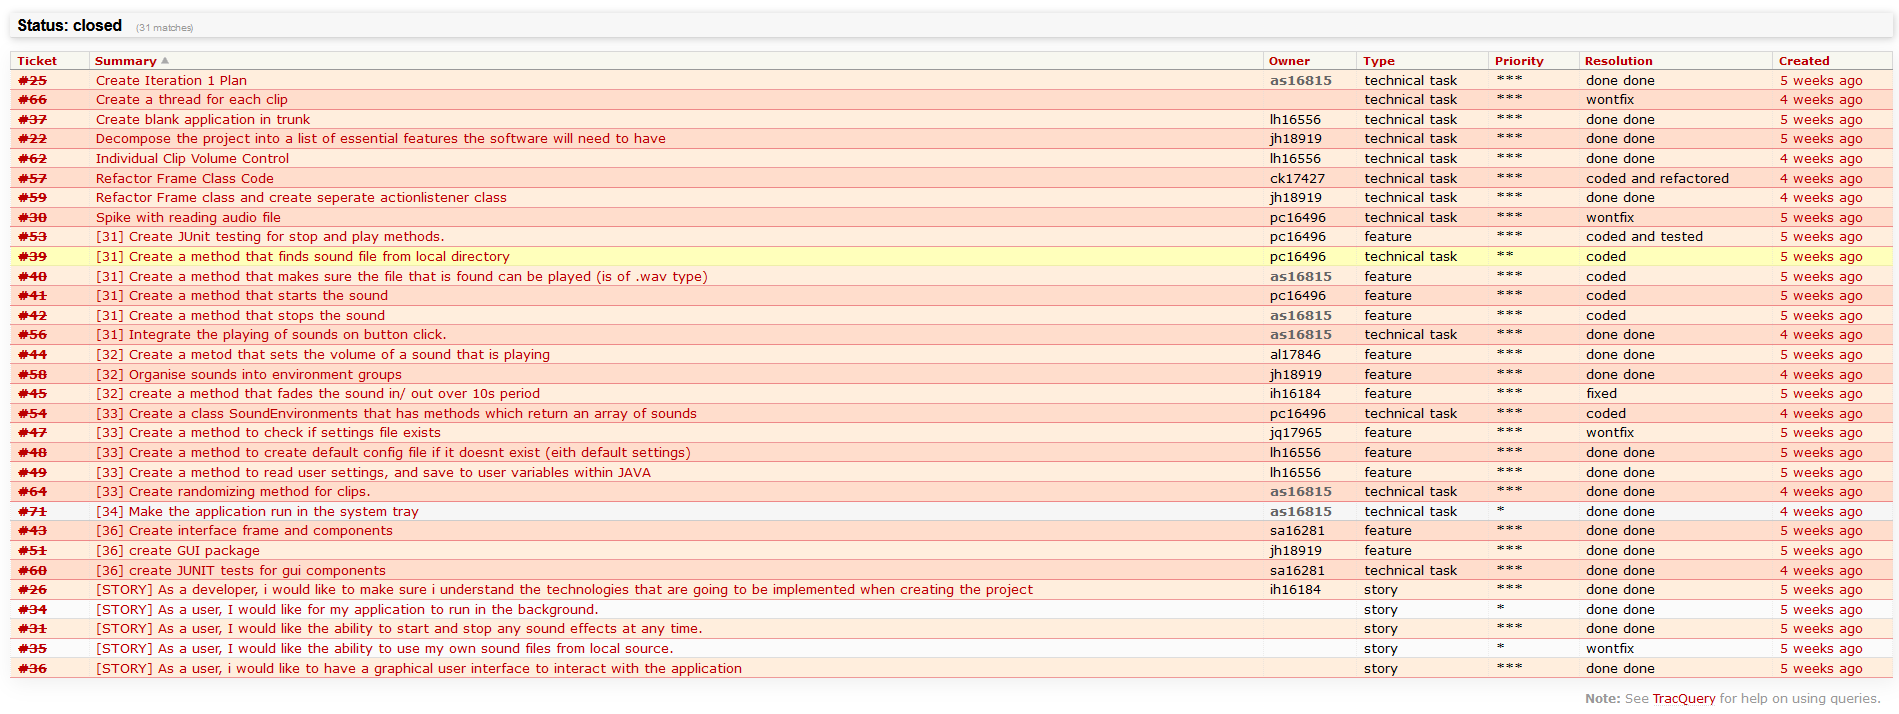Sort tickets by Resolution column
The image size is (1899, 714).
pos(1618,61)
